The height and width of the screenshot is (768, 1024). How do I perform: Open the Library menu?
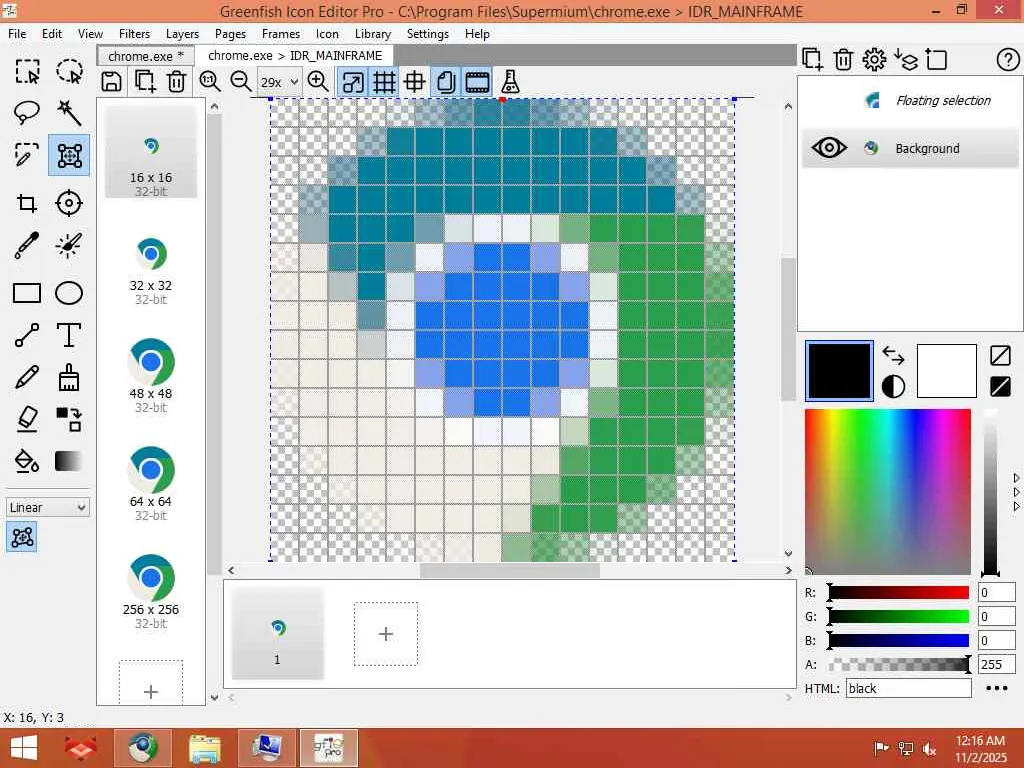373,34
